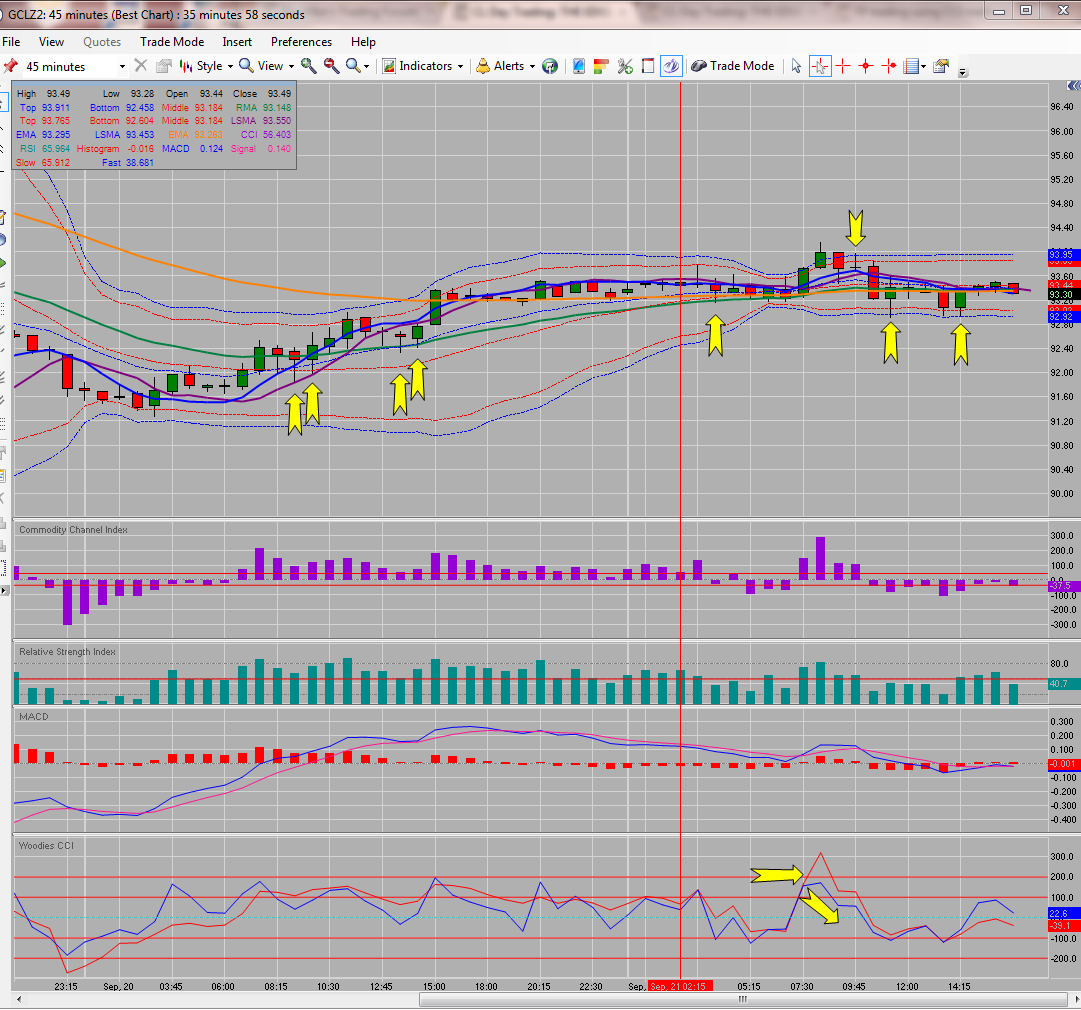Click the Commodity Channel Index panel title
Screen dimensions: 1081x1010
(73, 529)
